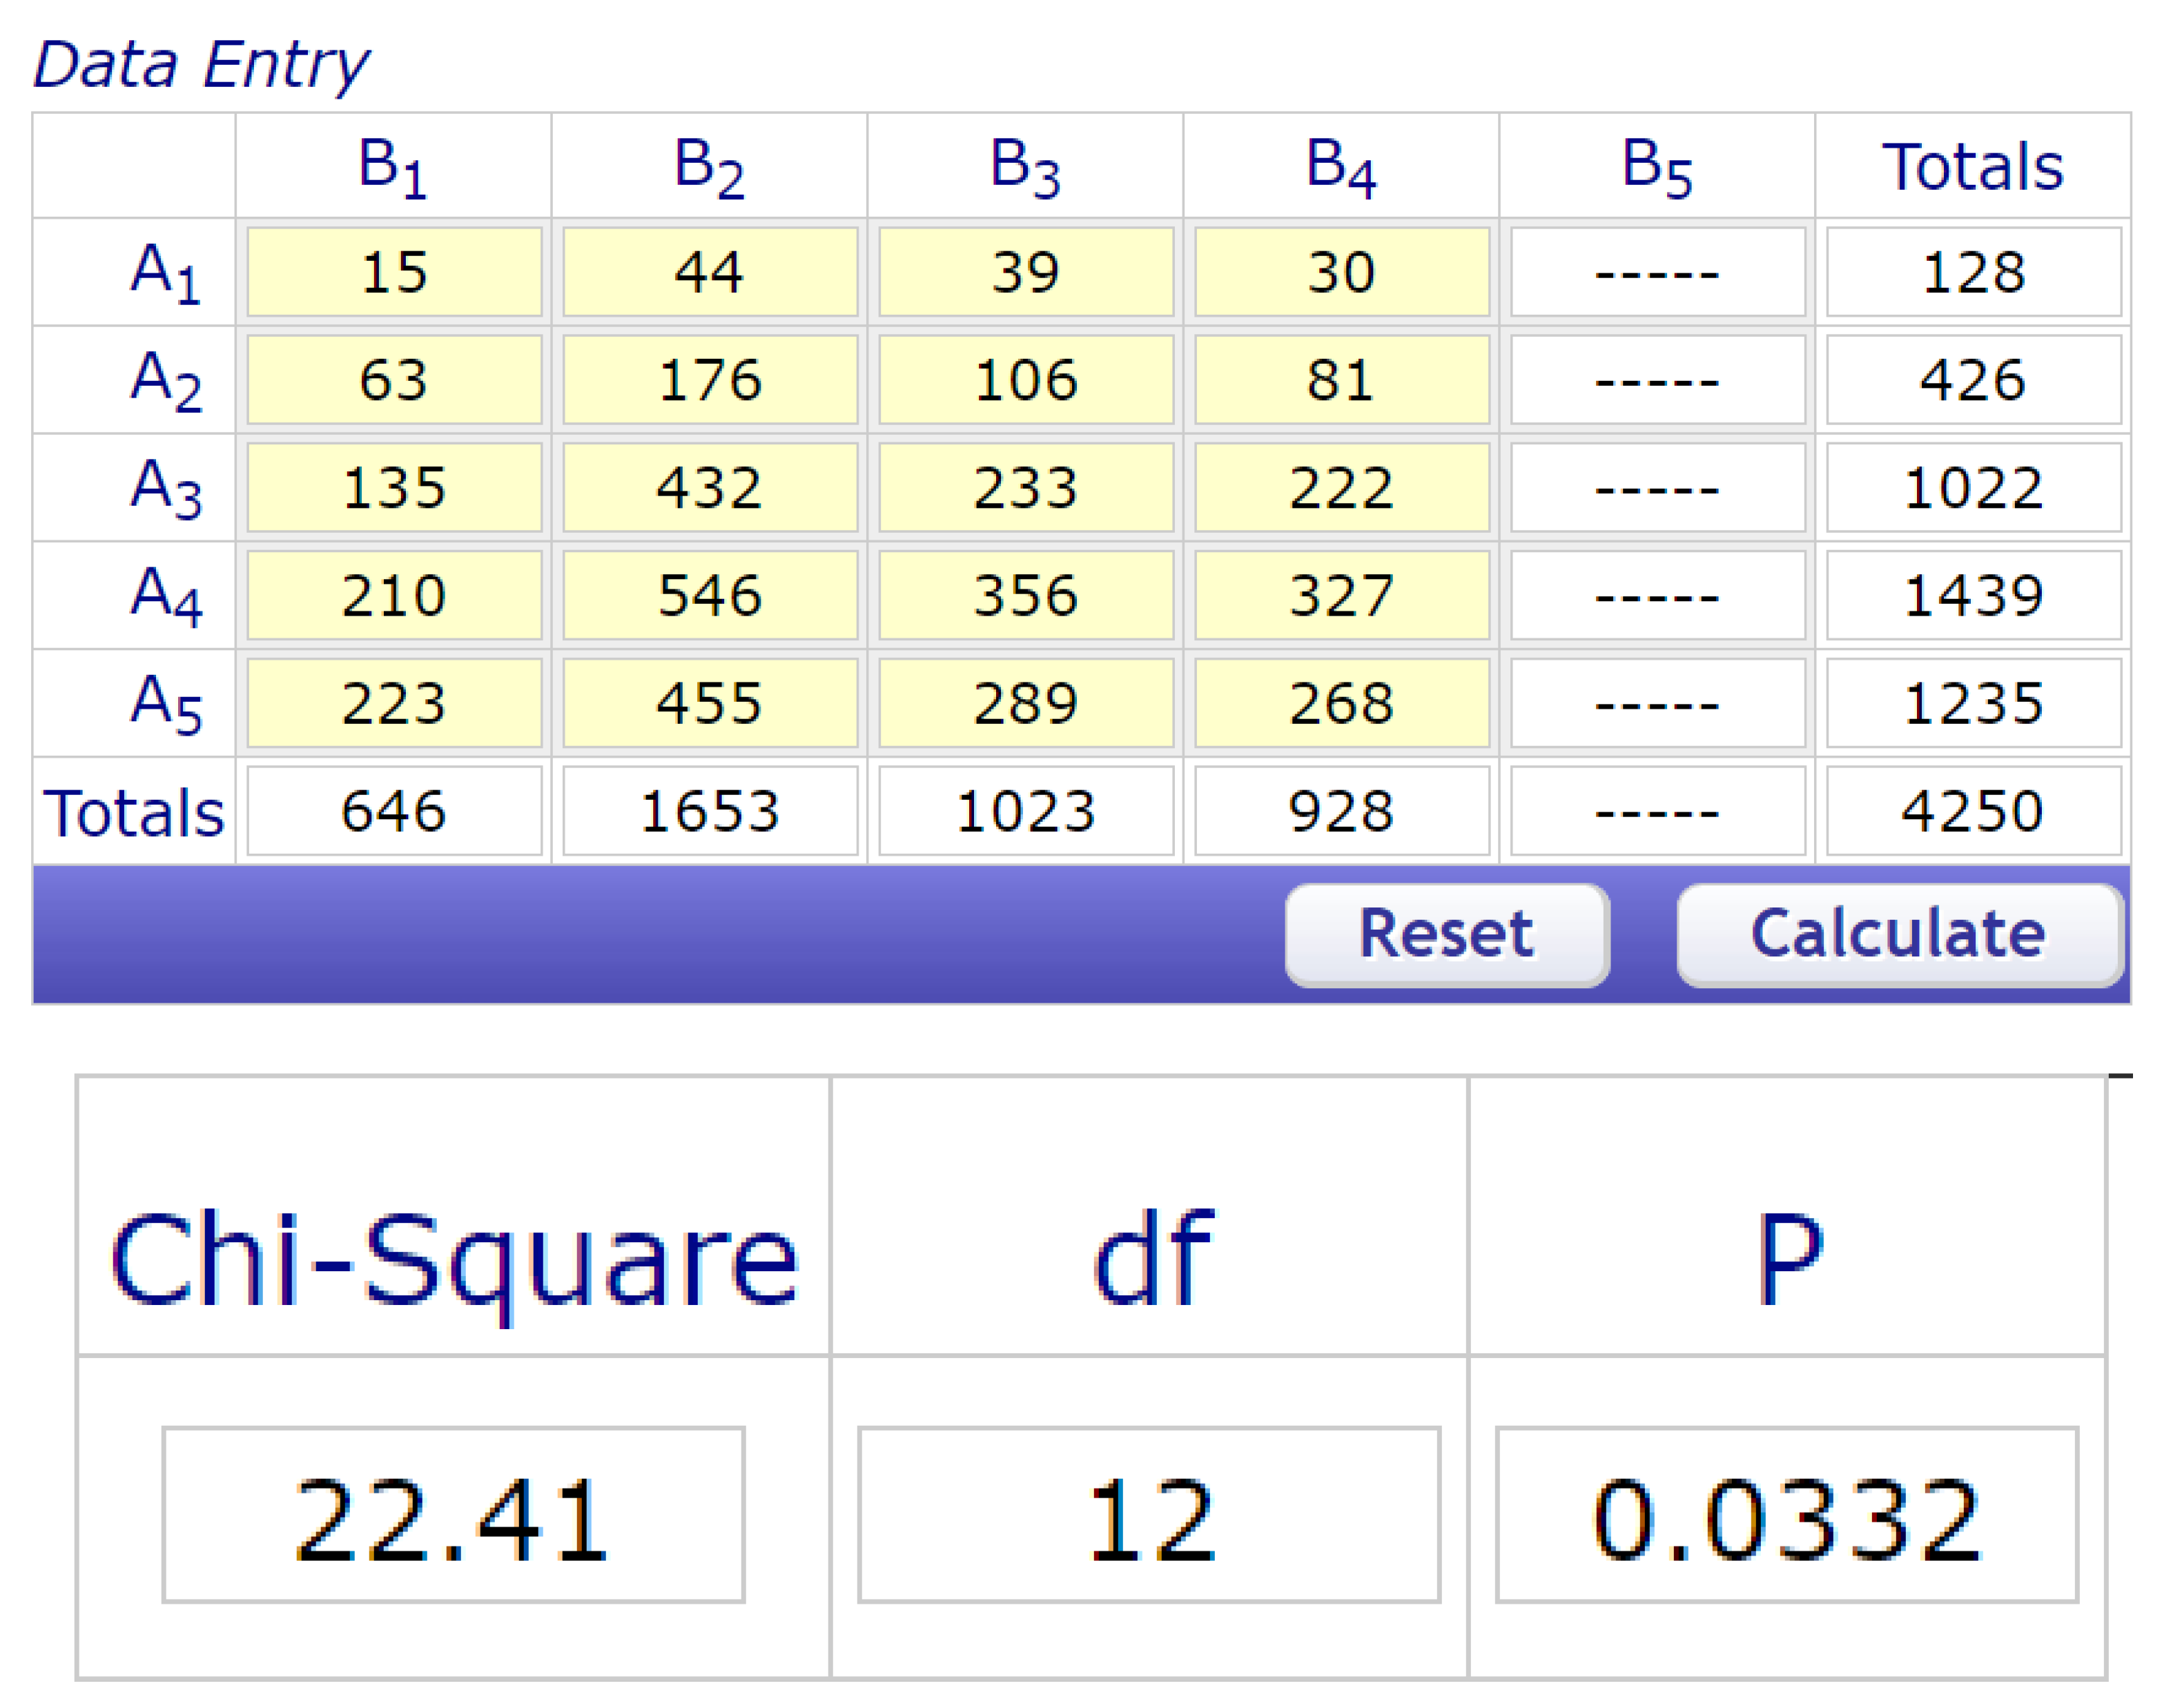Select the df result field showing 12
Screen dimensions: 2162x1708
click(x=1149, y=1515)
